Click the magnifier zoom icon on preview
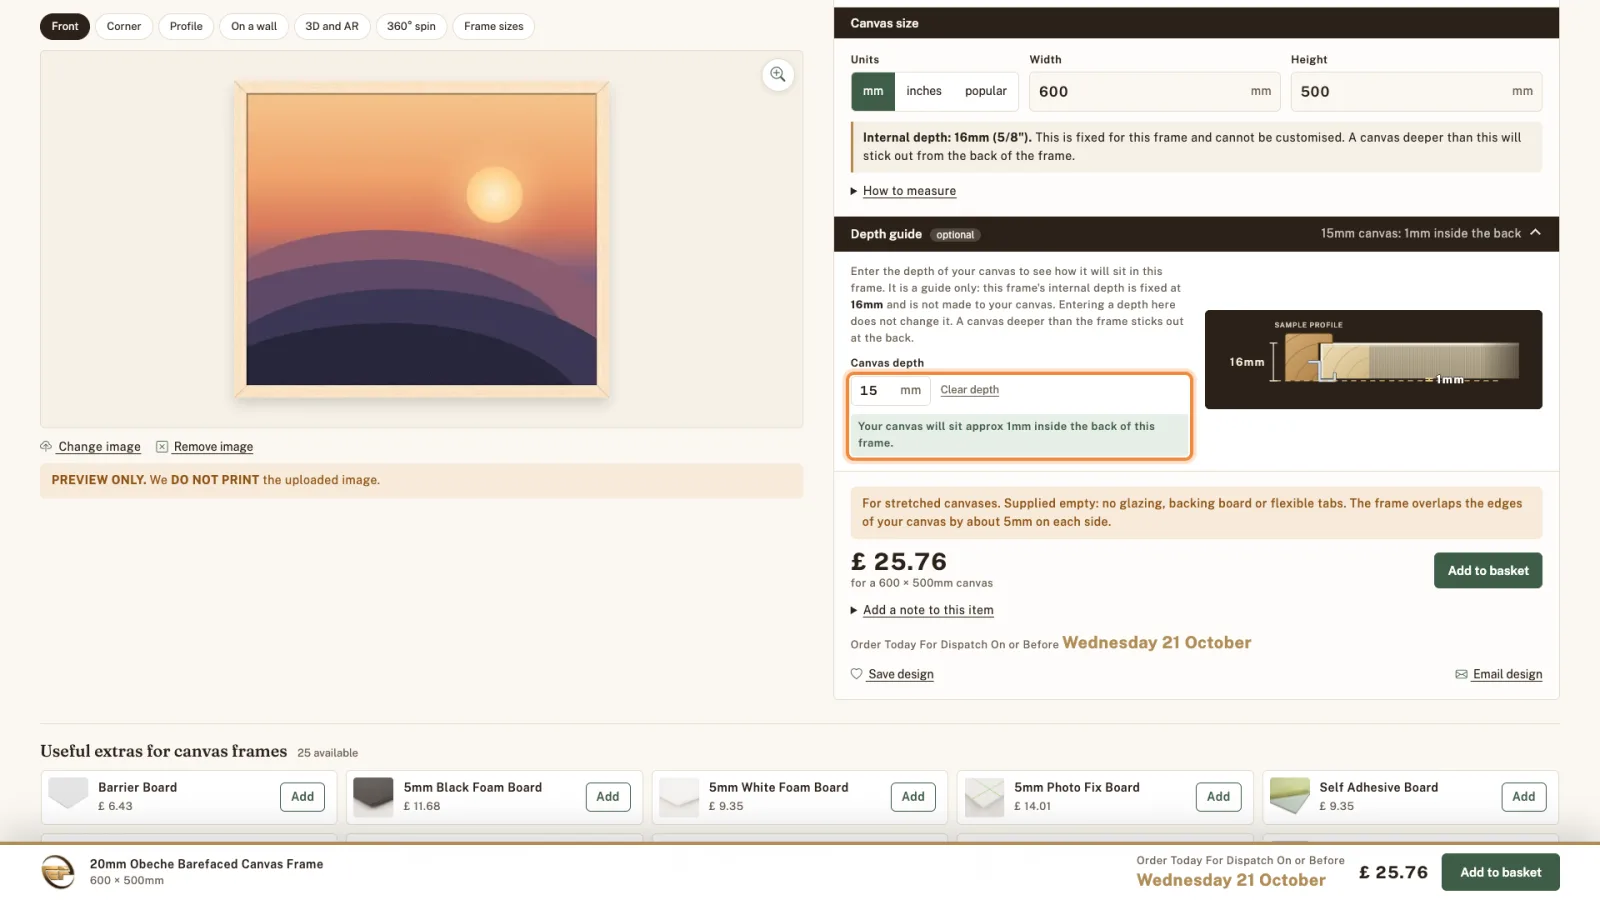The height and width of the screenshot is (900, 1600). coord(778,75)
